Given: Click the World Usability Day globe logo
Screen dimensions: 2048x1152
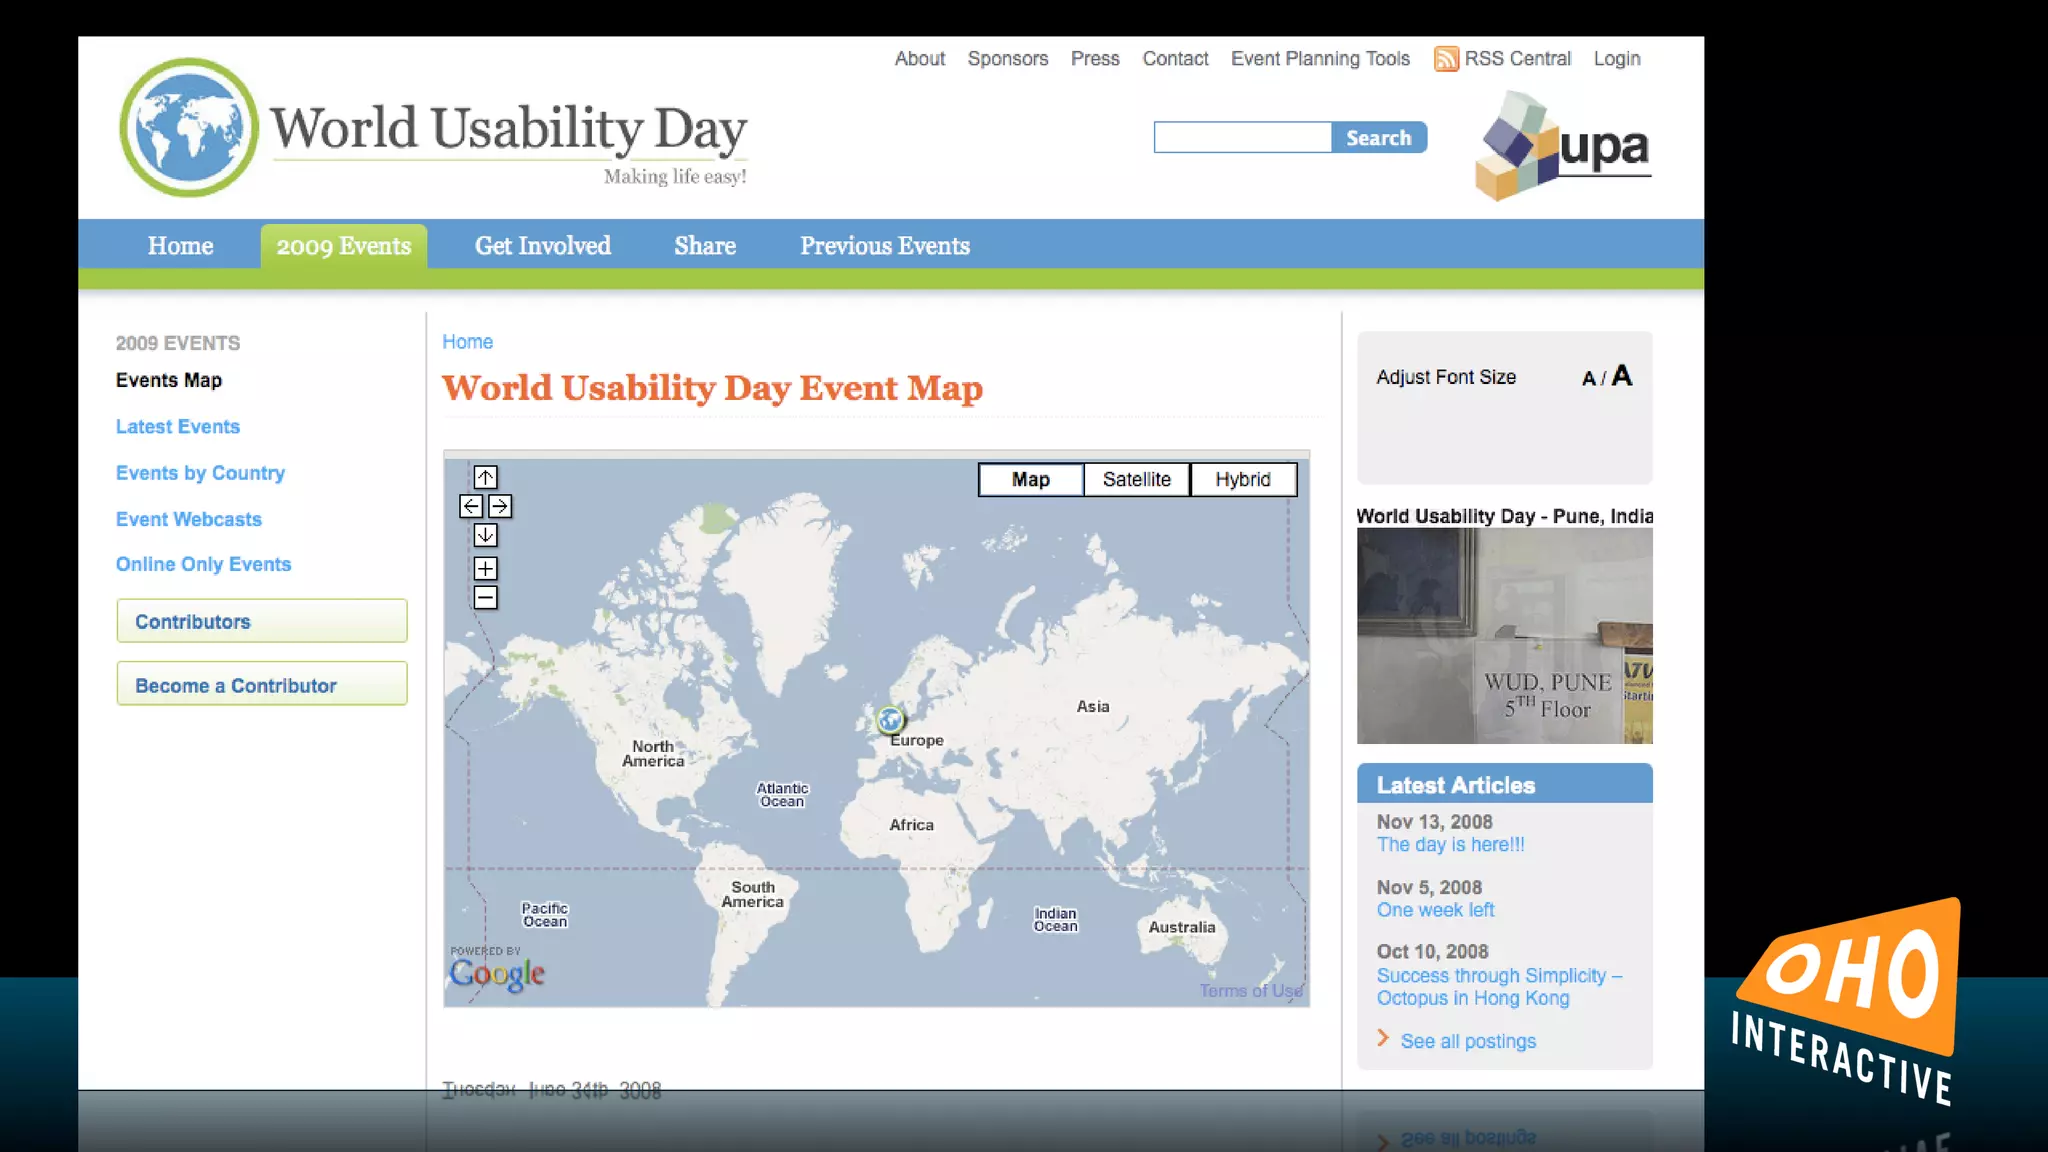Looking at the screenshot, I should [x=188, y=127].
